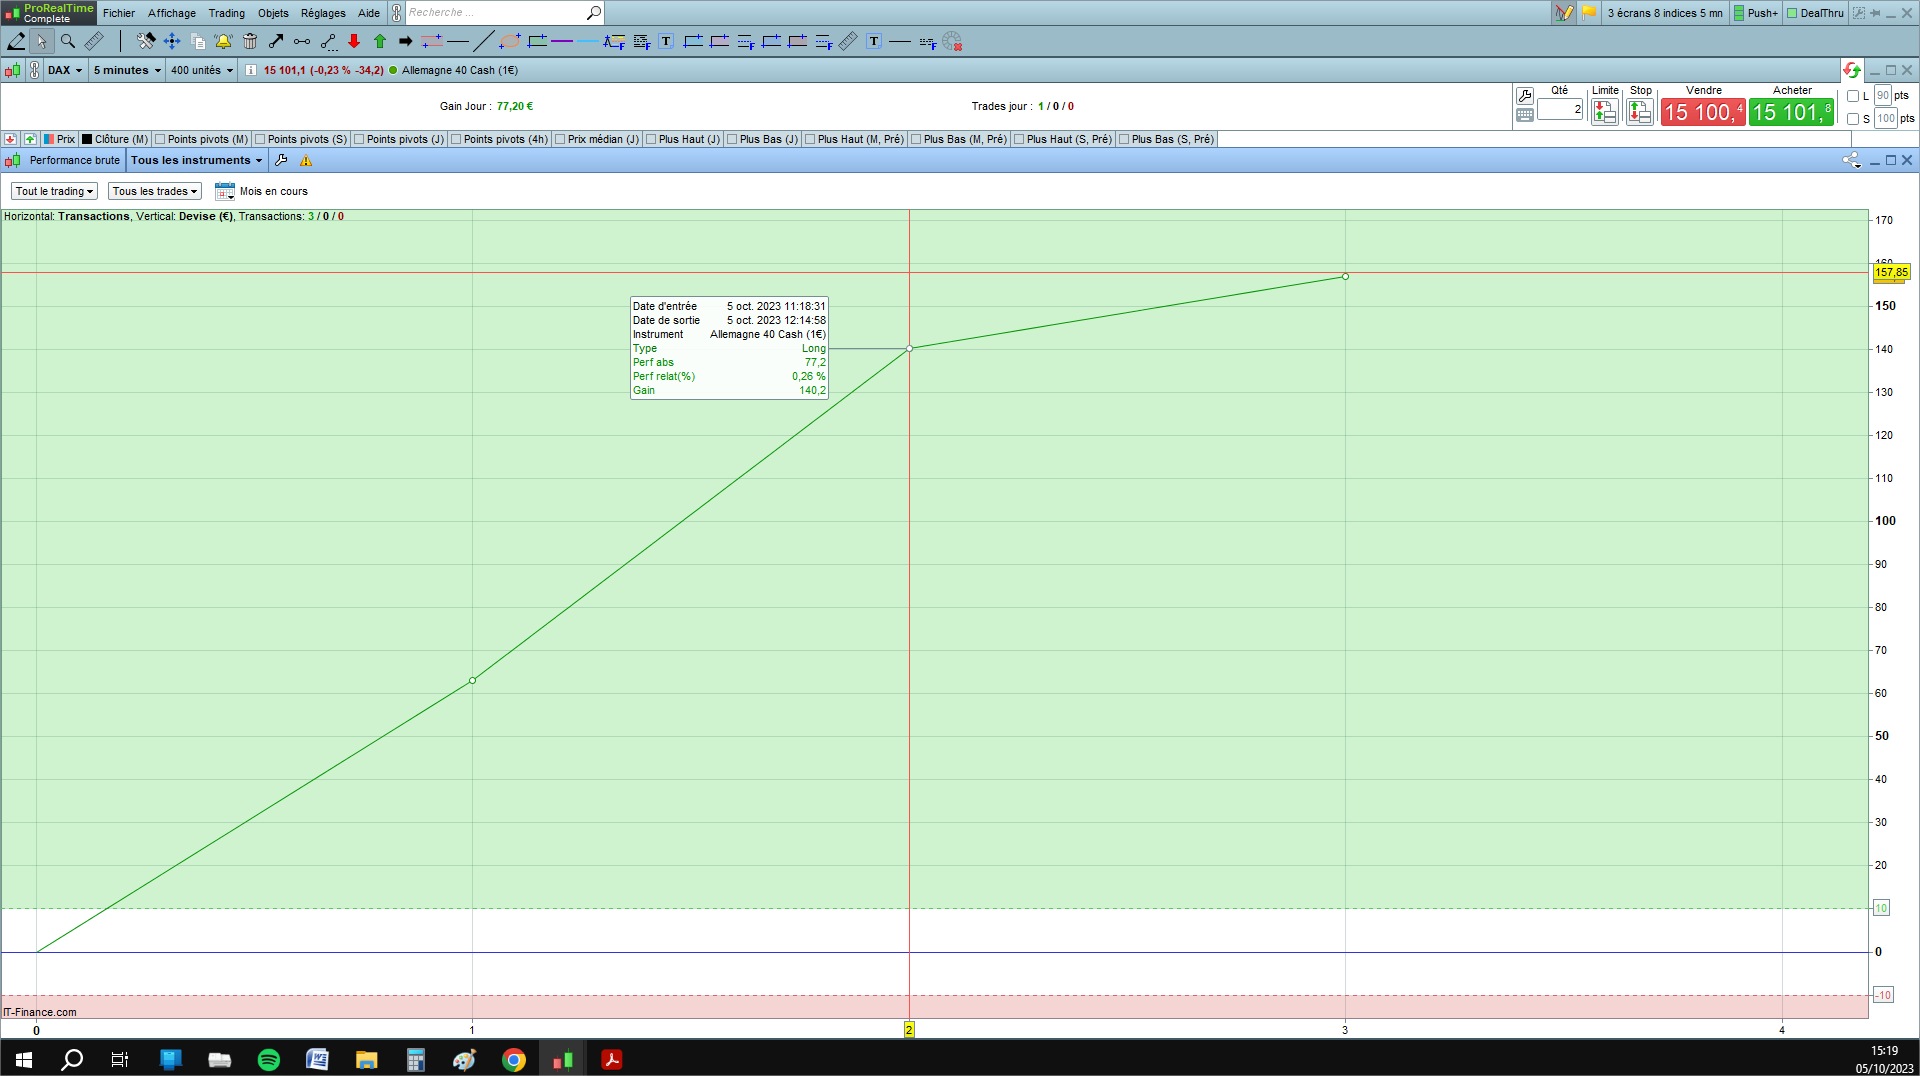This screenshot has width=1920, height=1076.
Task: Insert a black right arrow marker
Action: click(x=406, y=41)
